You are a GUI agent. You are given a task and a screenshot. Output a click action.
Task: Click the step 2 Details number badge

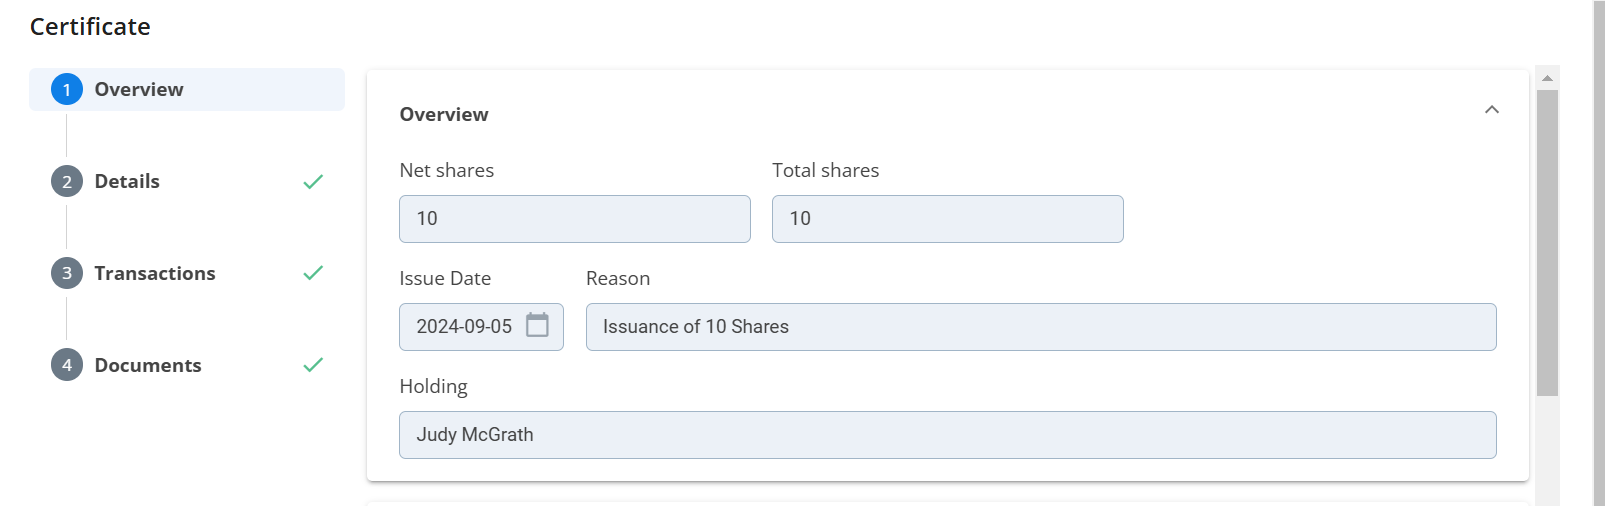pyautogui.click(x=67, y=182)
